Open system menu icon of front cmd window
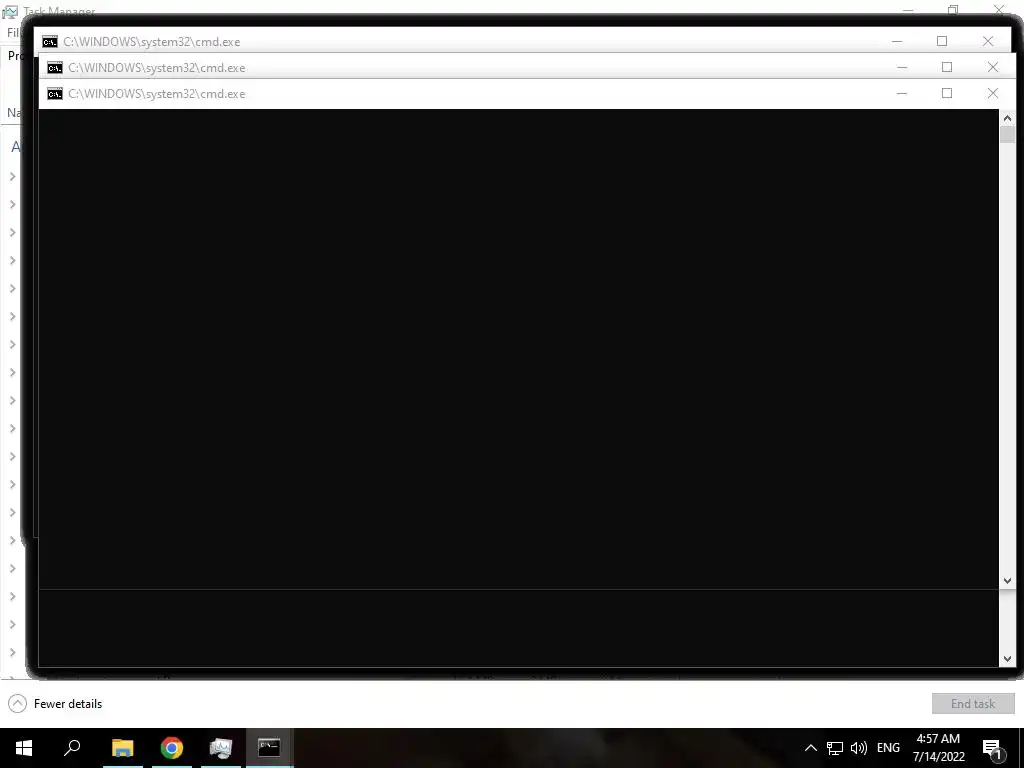The width and height of the screenshot is (1024, 768). [x=55, y=94]
